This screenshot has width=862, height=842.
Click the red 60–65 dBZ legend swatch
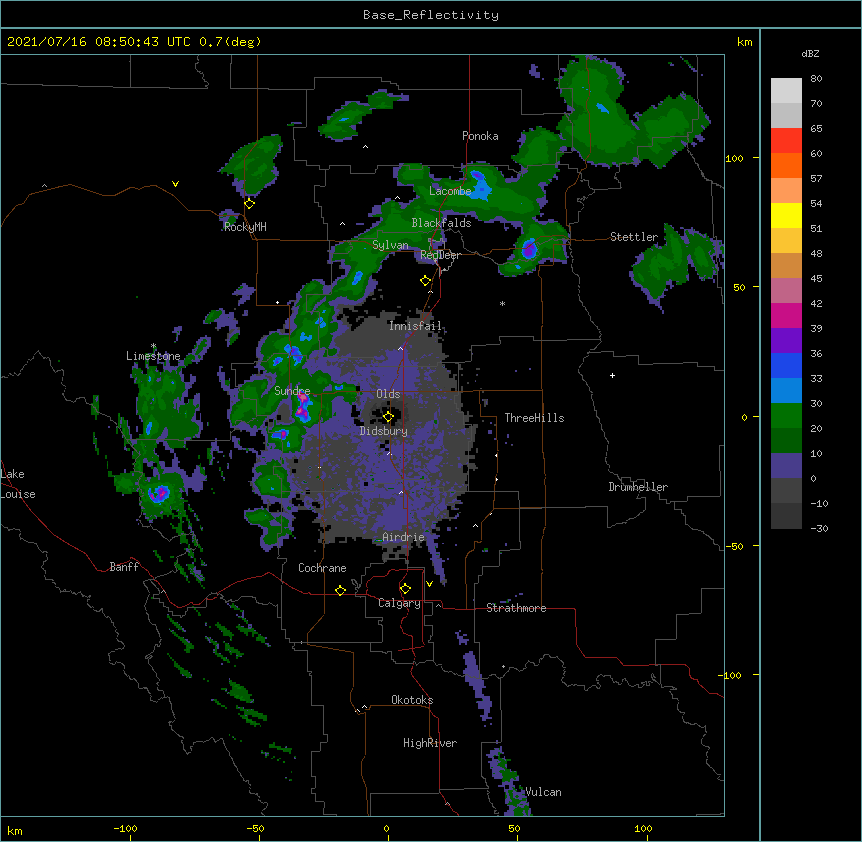click(786, 141)
